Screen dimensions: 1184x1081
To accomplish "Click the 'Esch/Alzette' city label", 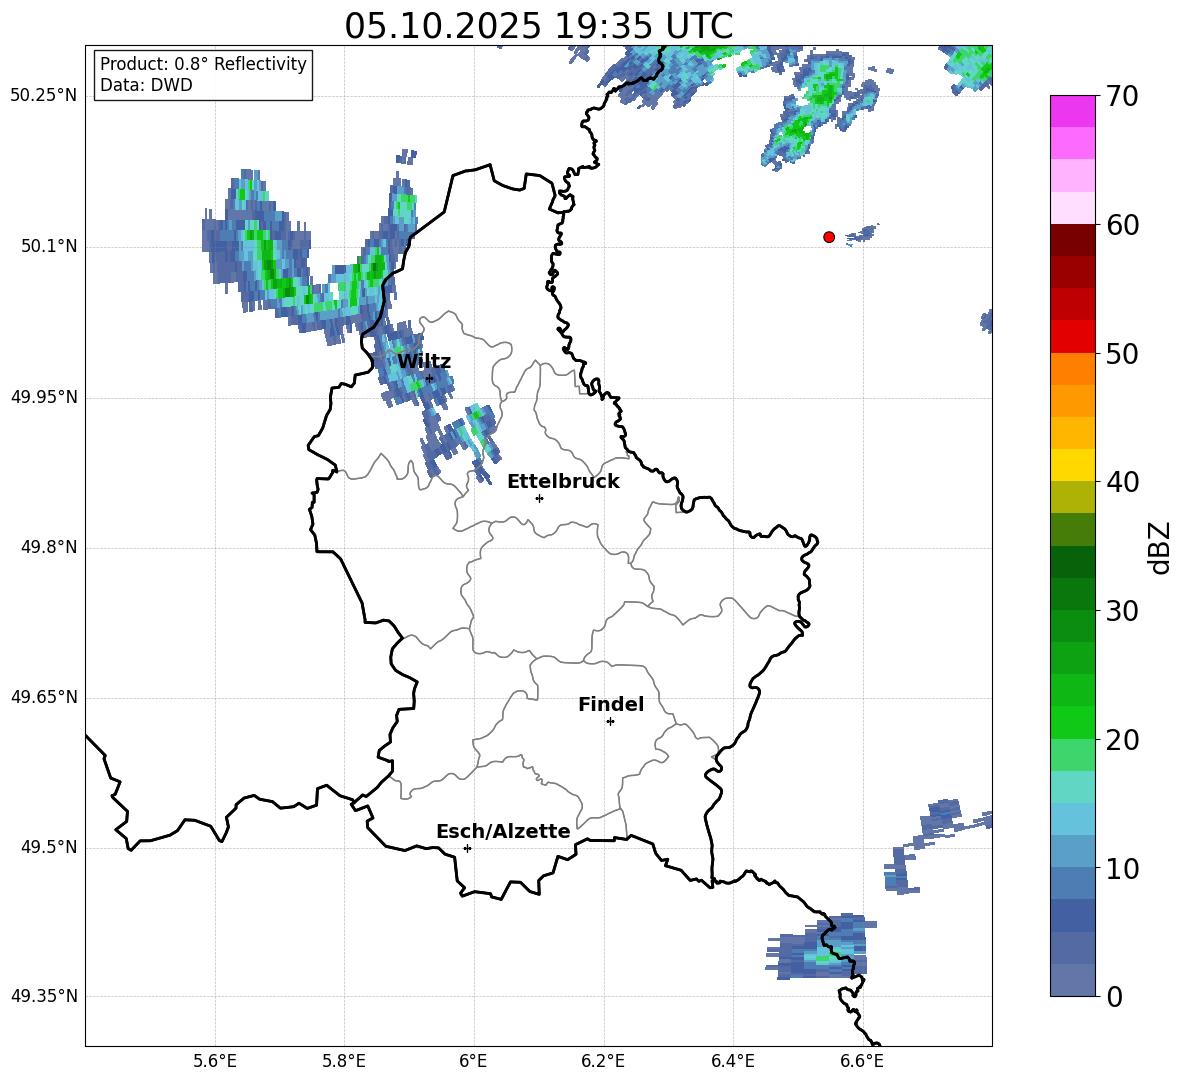I will pos(503,831).
